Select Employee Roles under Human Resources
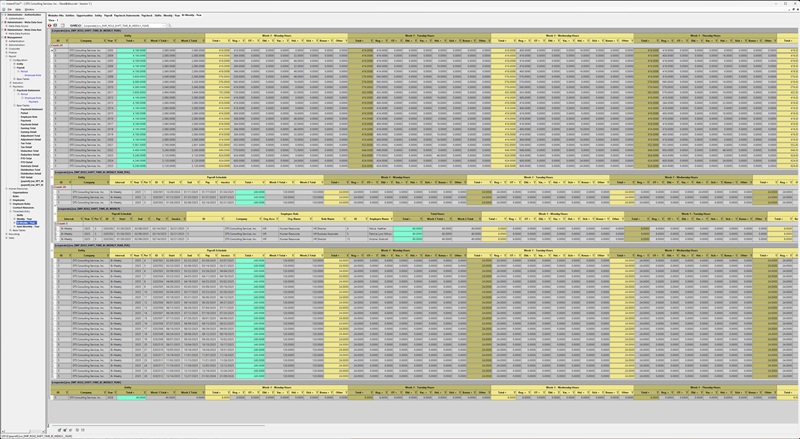The image size is (800, 439). [20, 202]
